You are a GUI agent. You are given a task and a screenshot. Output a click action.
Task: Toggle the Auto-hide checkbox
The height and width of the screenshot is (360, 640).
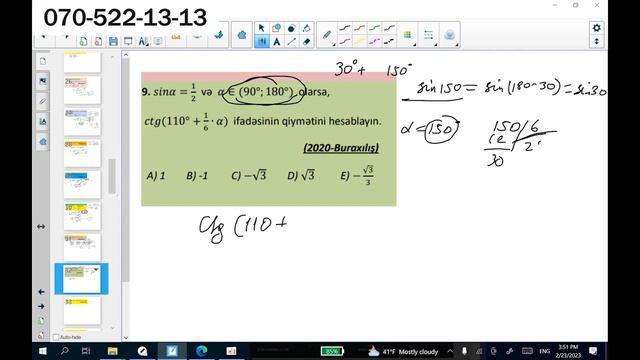pyautogui.click(x=56, y=337)
